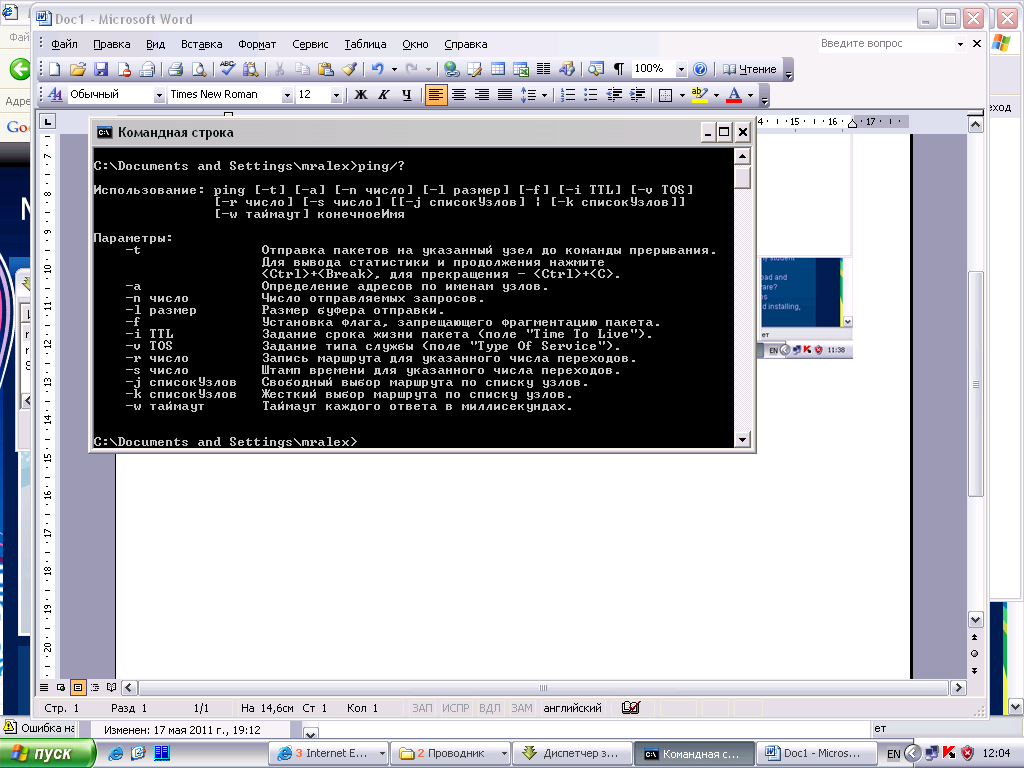Image resolution: width=1024 pixels, height=768 pixels.
Task: Click the Columns icon
Action: pos(543,69)
